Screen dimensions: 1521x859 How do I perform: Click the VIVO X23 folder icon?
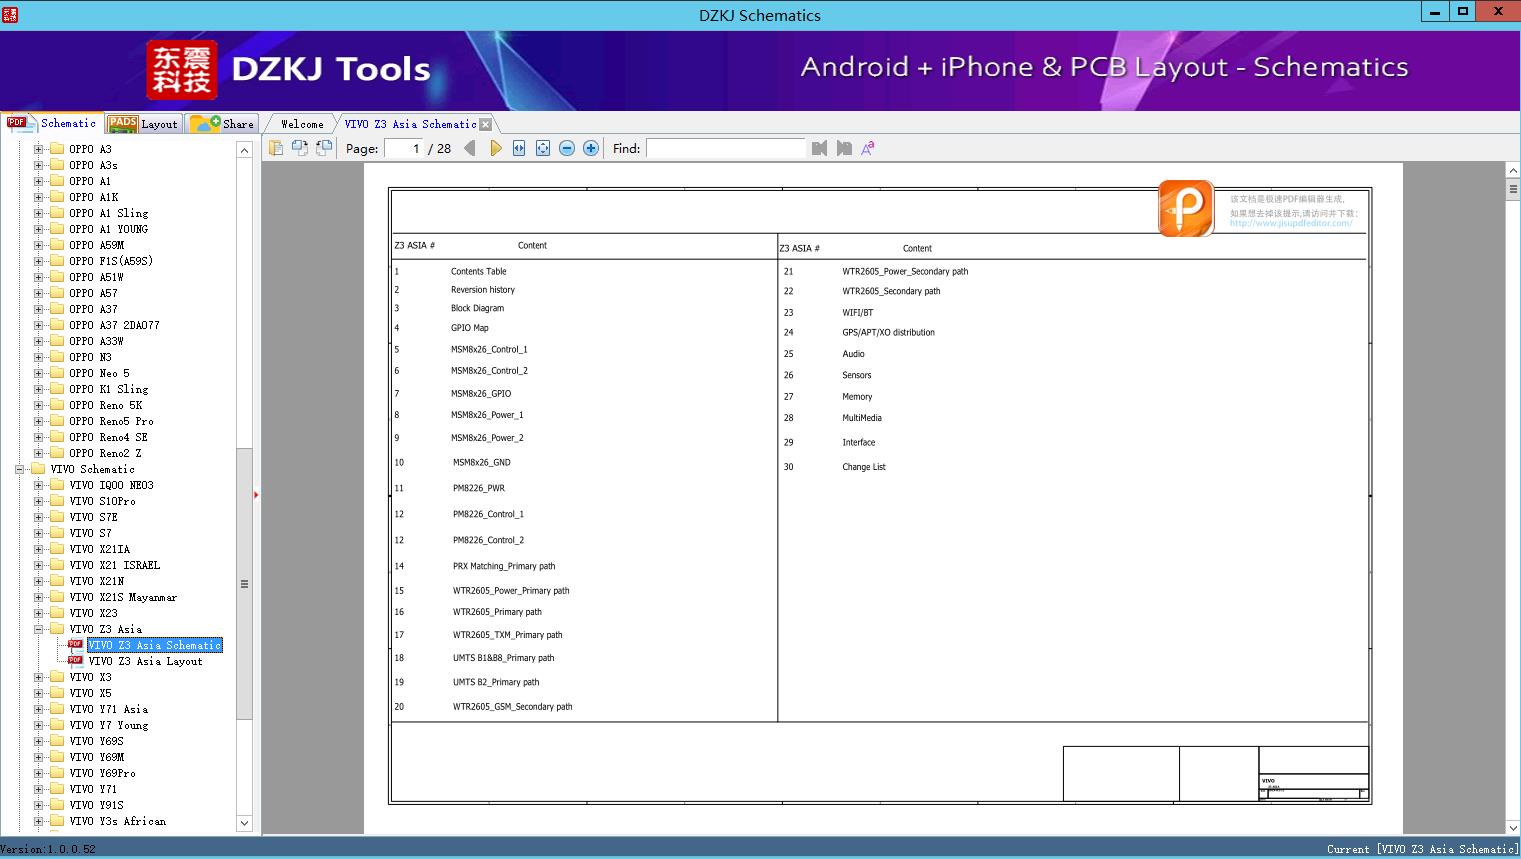pos(57,613)
